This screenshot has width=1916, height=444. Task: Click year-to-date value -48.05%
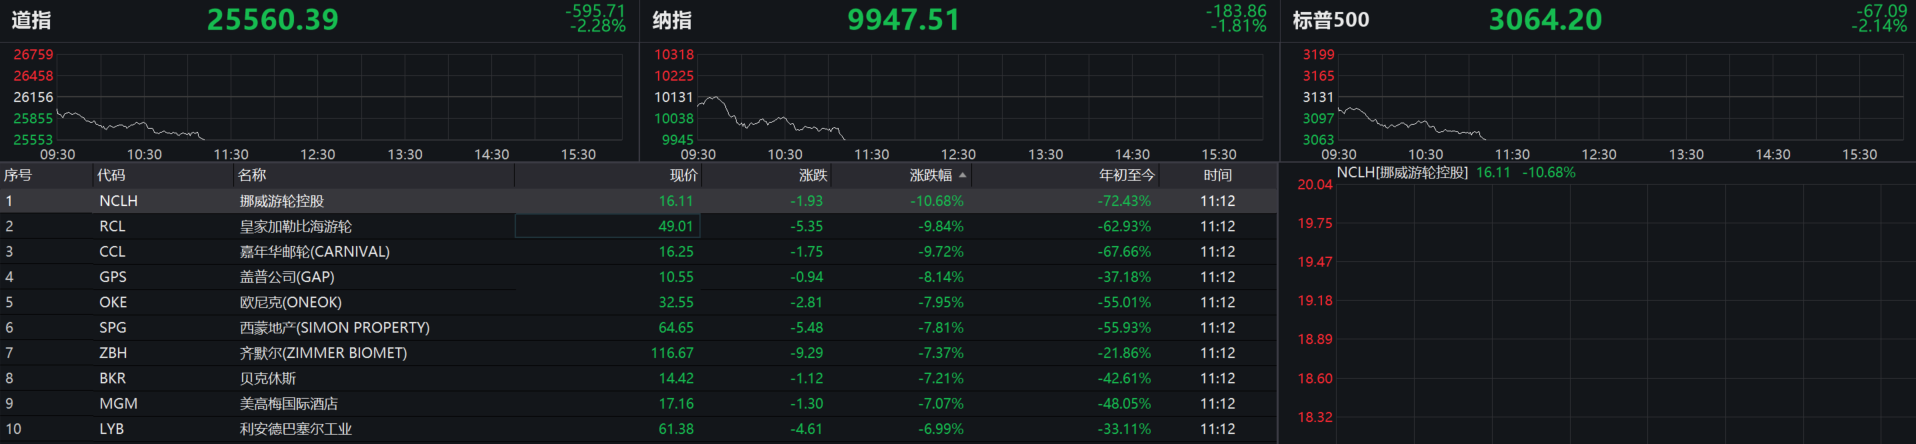(x=1124, y=404)
